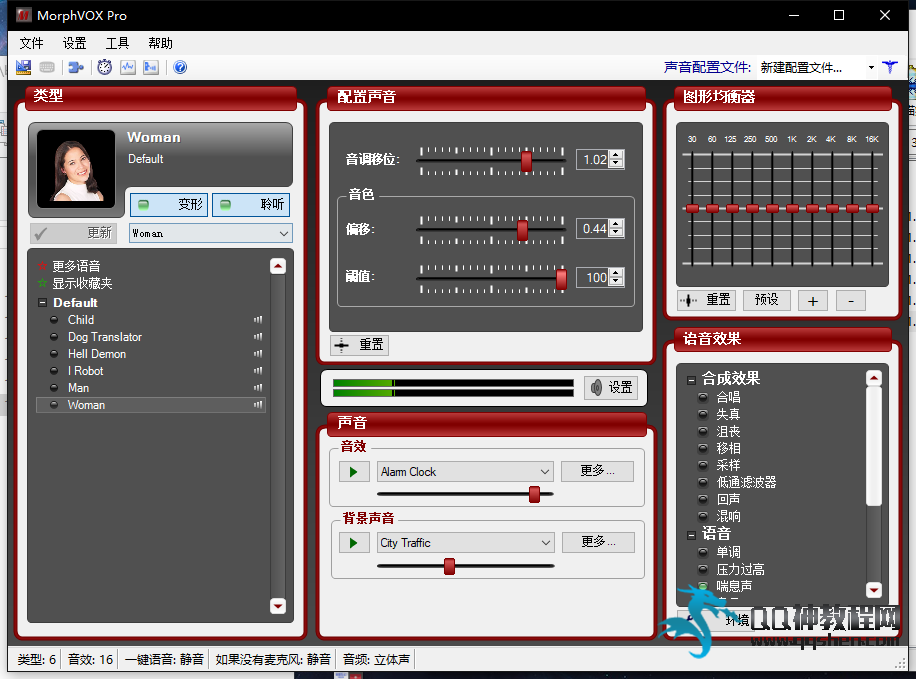Click the save/design toolbar icon
Image resolution: width=916 pixels, height=679 pixels.
point(23,67)
